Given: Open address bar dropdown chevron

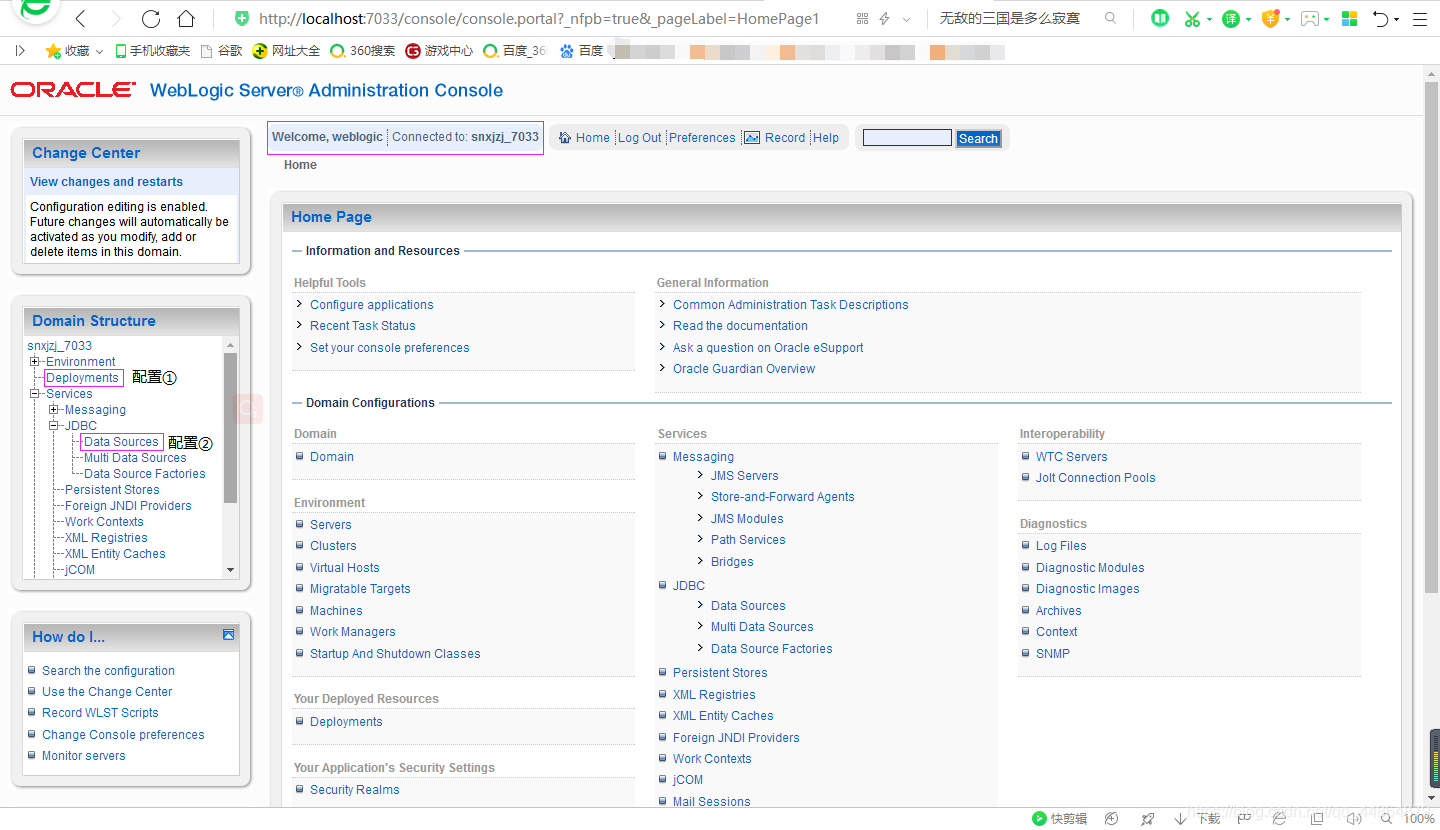Looking at the screenshot, I should (907, 19).
